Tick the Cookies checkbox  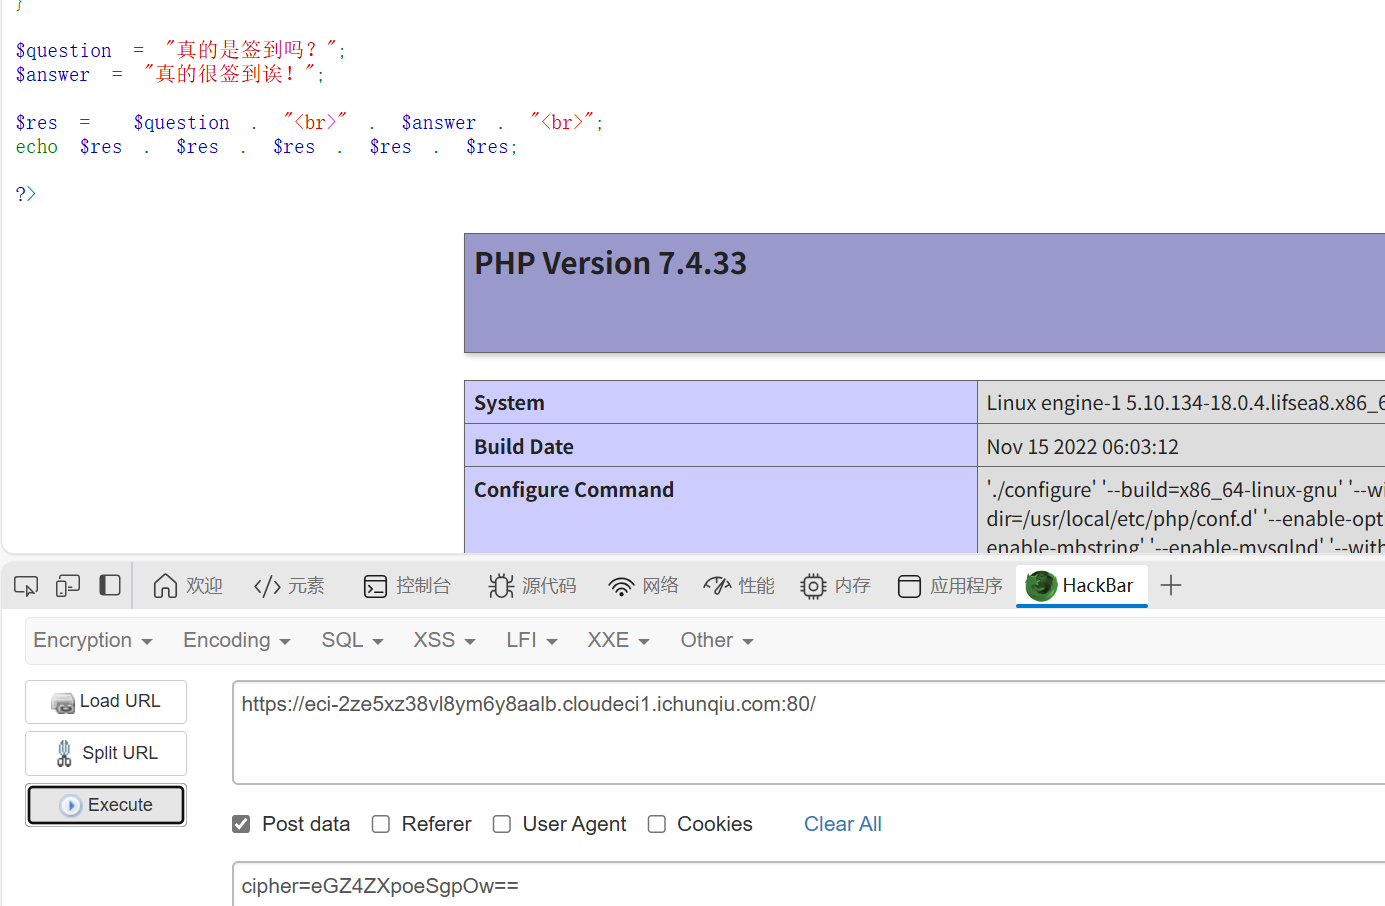pos(657,824)
